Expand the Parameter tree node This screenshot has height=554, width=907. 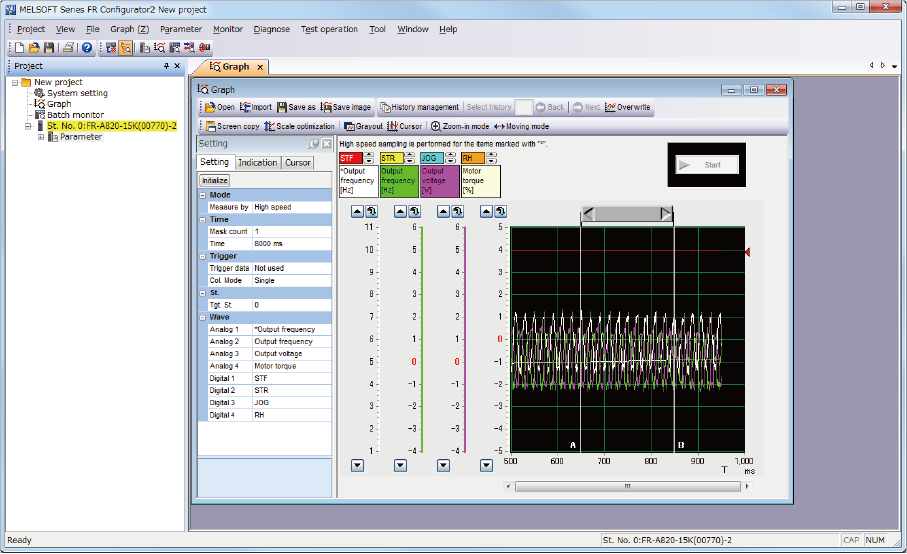pyautogui.click(x=41, y=137)
